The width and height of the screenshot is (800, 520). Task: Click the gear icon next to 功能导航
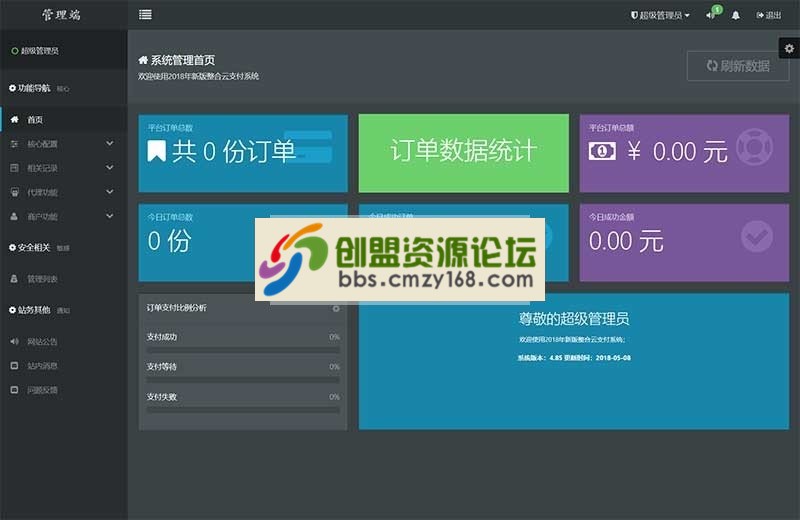tap(12, 88)
